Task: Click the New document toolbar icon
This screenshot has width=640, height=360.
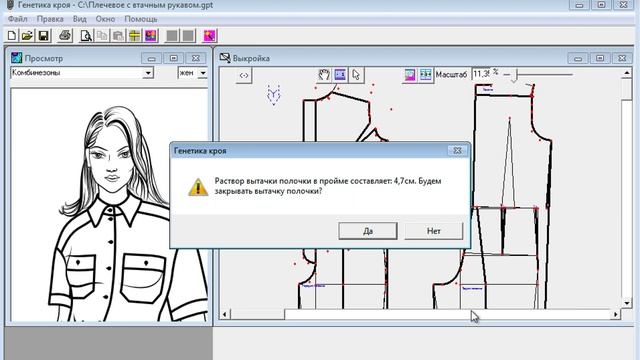Action: tap(12, 36)
